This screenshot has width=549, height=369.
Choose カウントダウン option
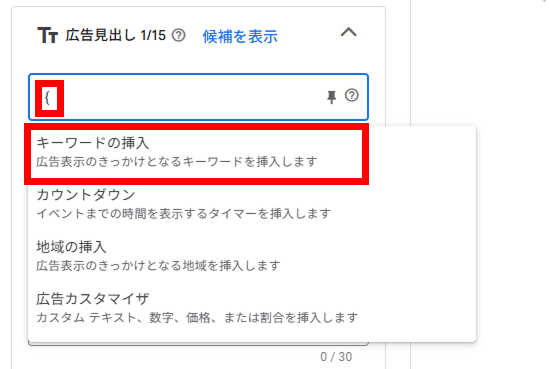click(252, 204)
